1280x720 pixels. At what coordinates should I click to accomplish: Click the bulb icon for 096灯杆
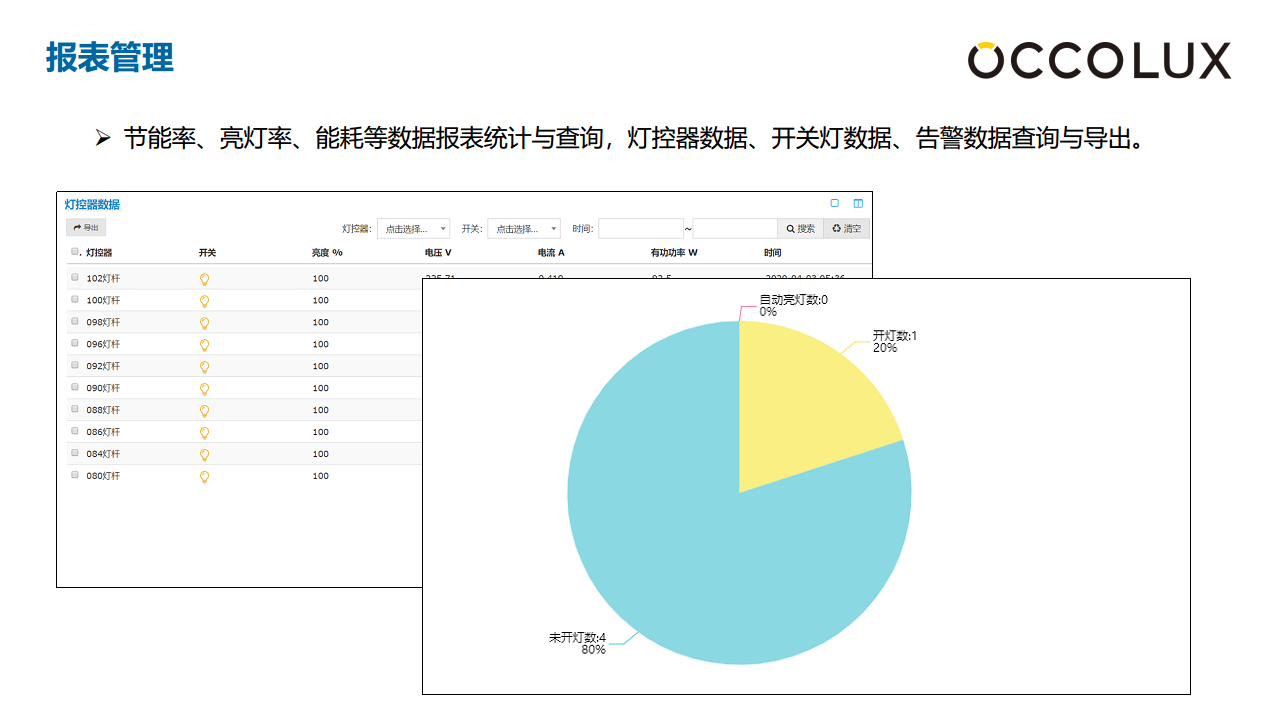click(205, 345)
